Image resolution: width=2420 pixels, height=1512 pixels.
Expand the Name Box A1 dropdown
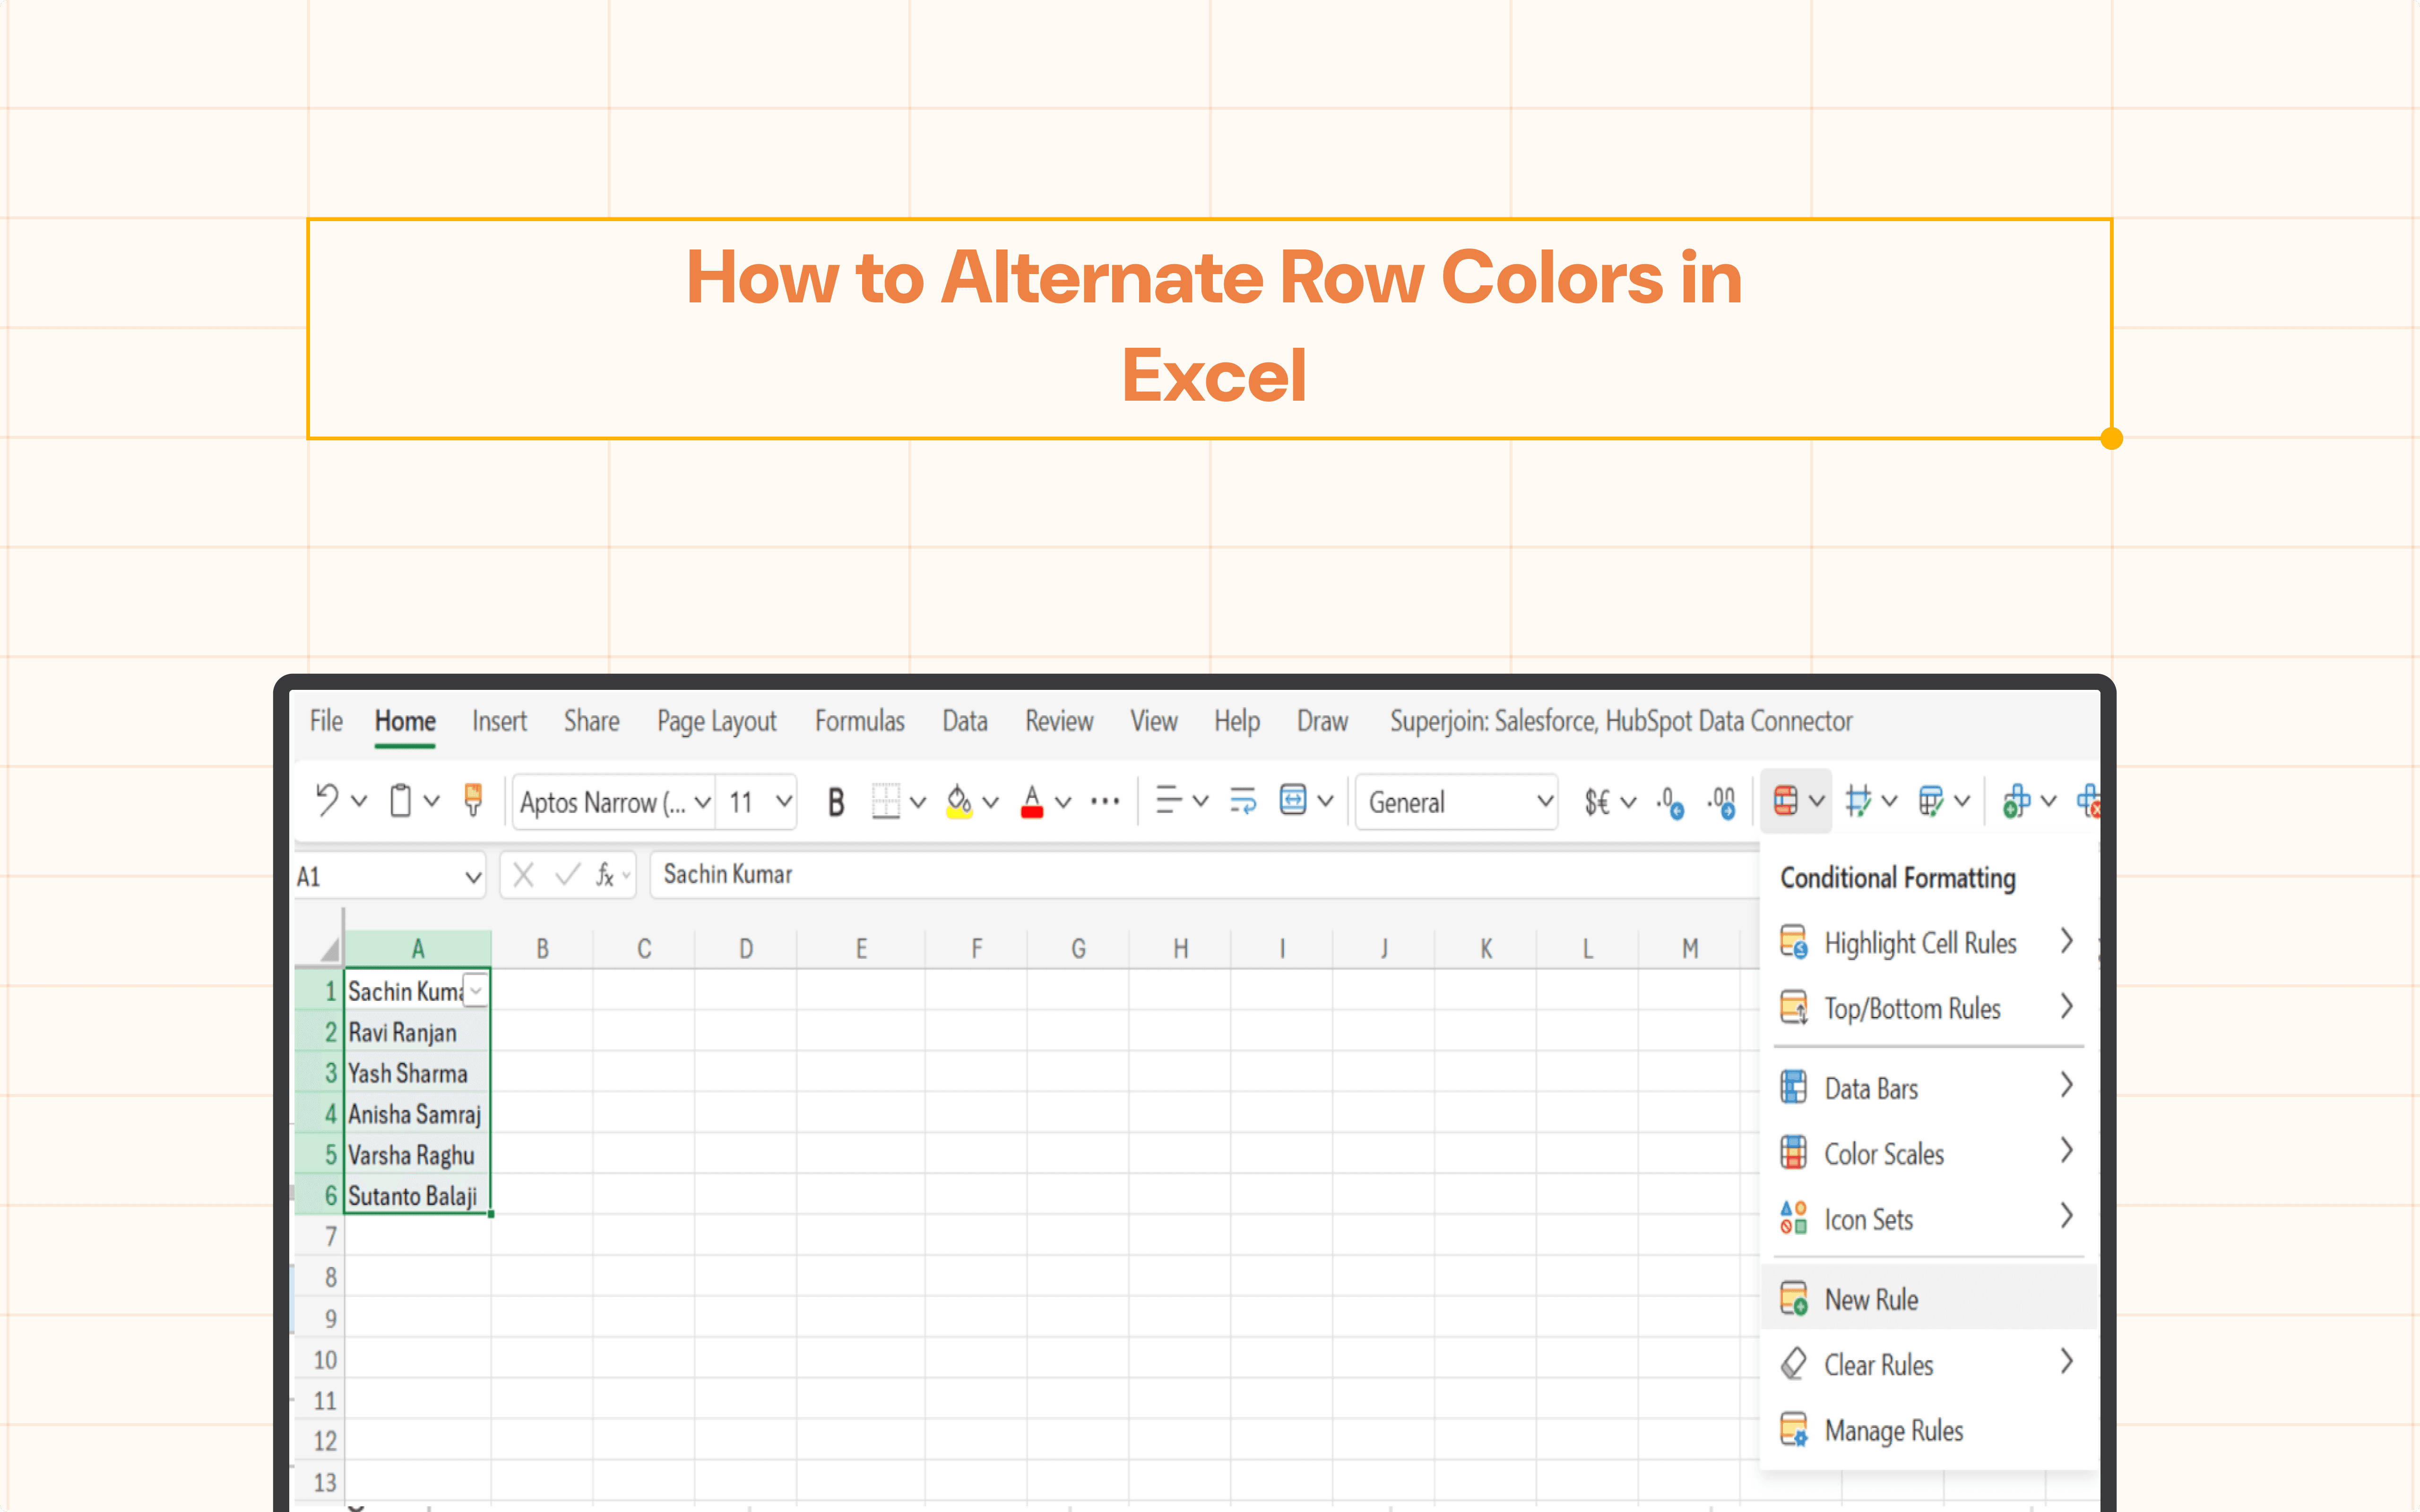click(473, 878)
